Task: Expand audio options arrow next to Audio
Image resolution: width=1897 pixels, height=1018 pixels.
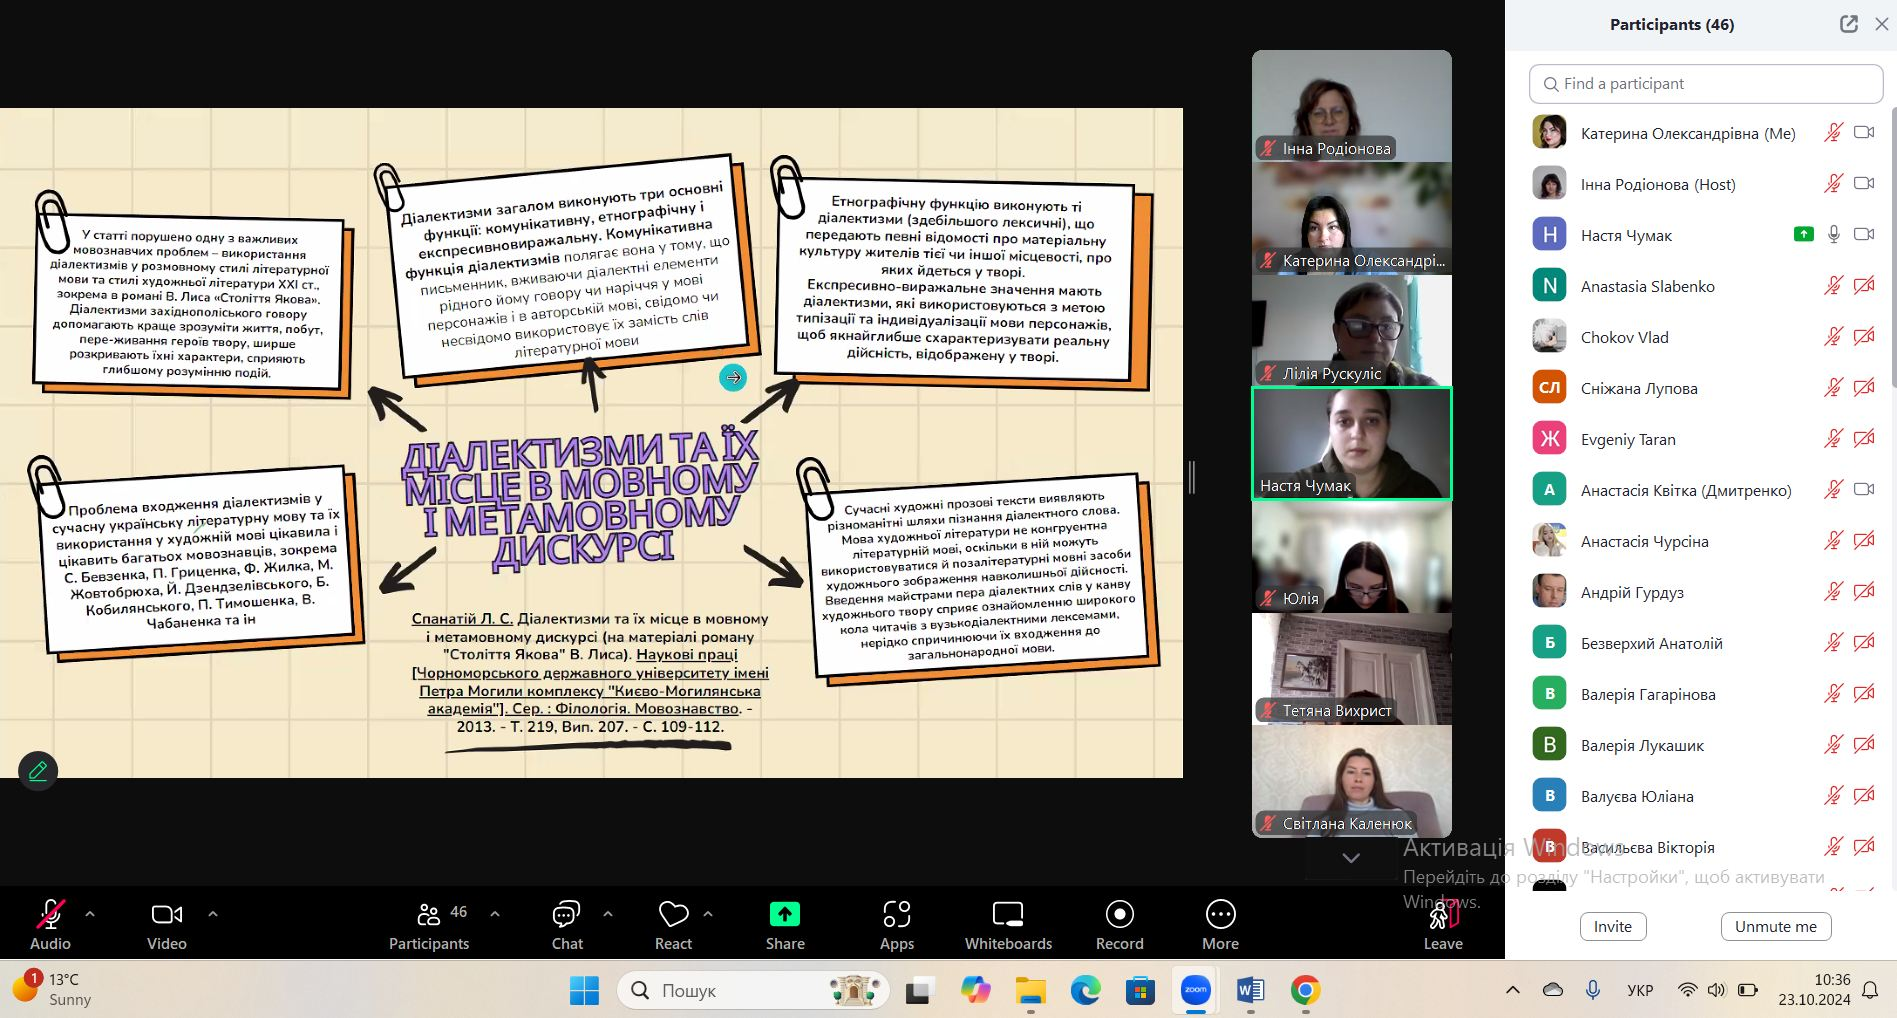Action: click(x=90, y=914)
